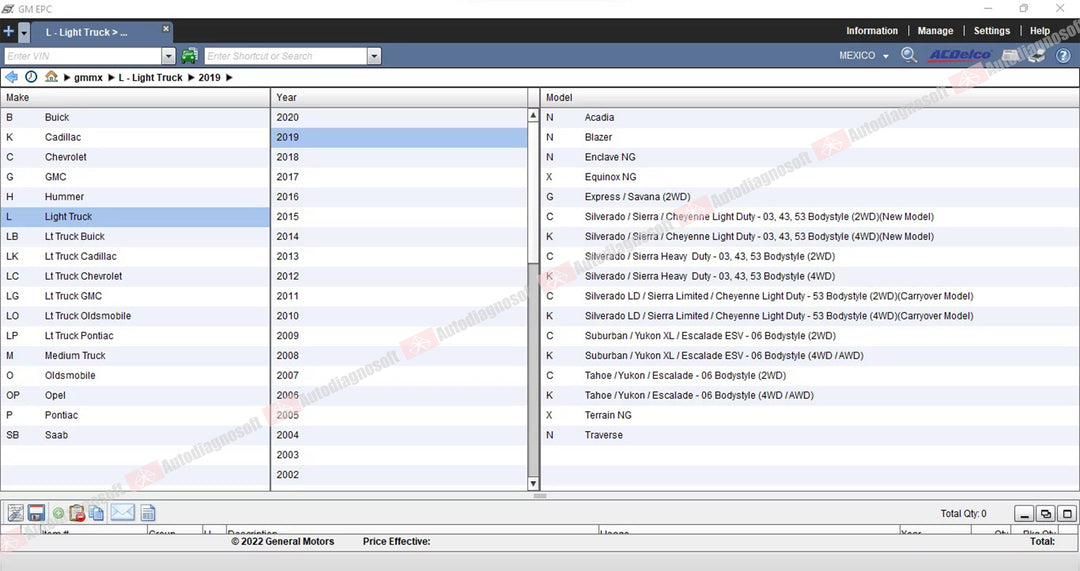The height and width of the screenshot is (571, 1080).
Task: Click the Year list scroll down arrow
Action: 533,484
